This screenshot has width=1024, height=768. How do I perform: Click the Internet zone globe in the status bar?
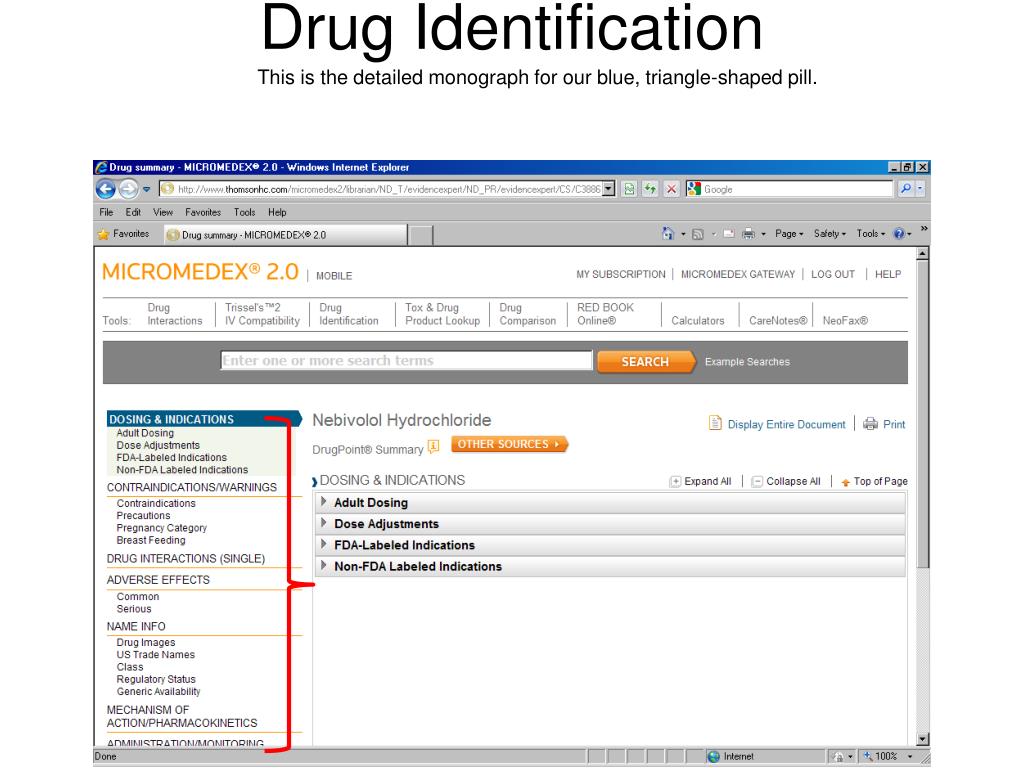click(x=714, y=756)
